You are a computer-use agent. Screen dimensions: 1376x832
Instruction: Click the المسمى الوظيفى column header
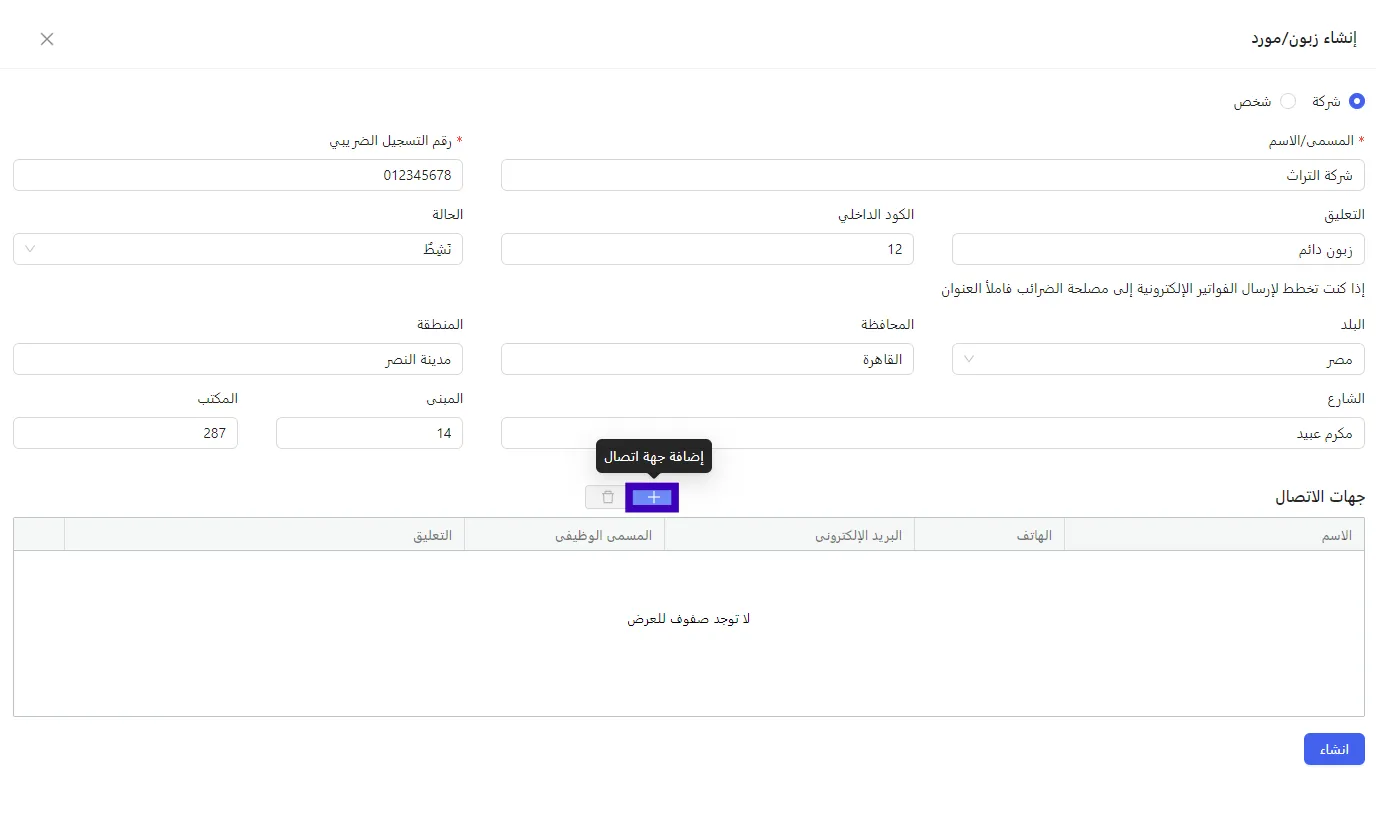coord(564,535)
